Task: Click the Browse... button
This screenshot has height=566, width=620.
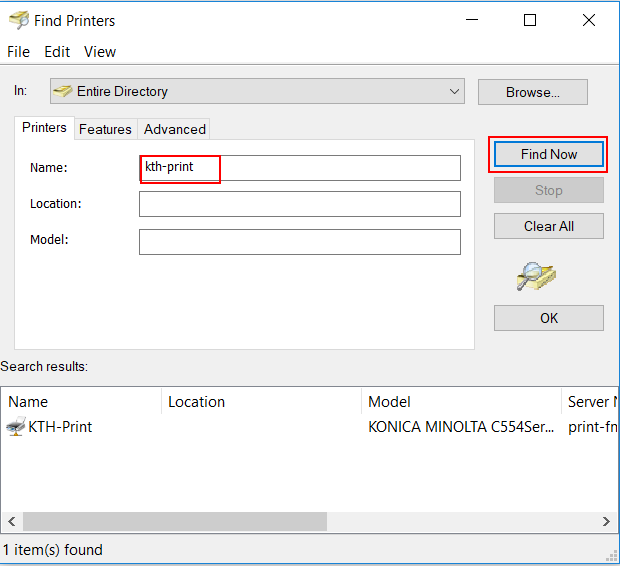Action: [533, 92]
